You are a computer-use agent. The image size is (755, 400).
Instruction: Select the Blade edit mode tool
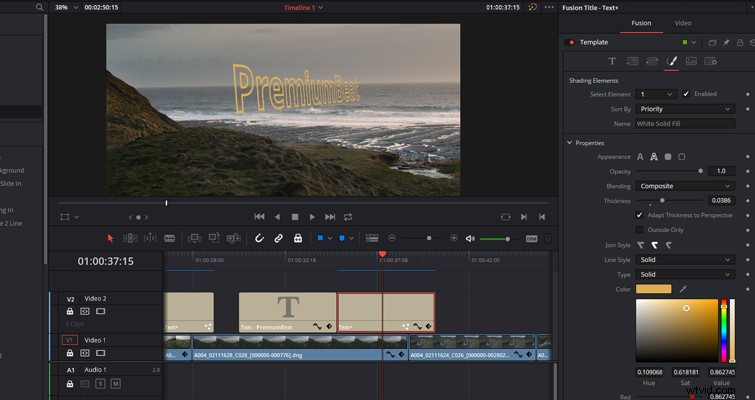pos(169,238)
